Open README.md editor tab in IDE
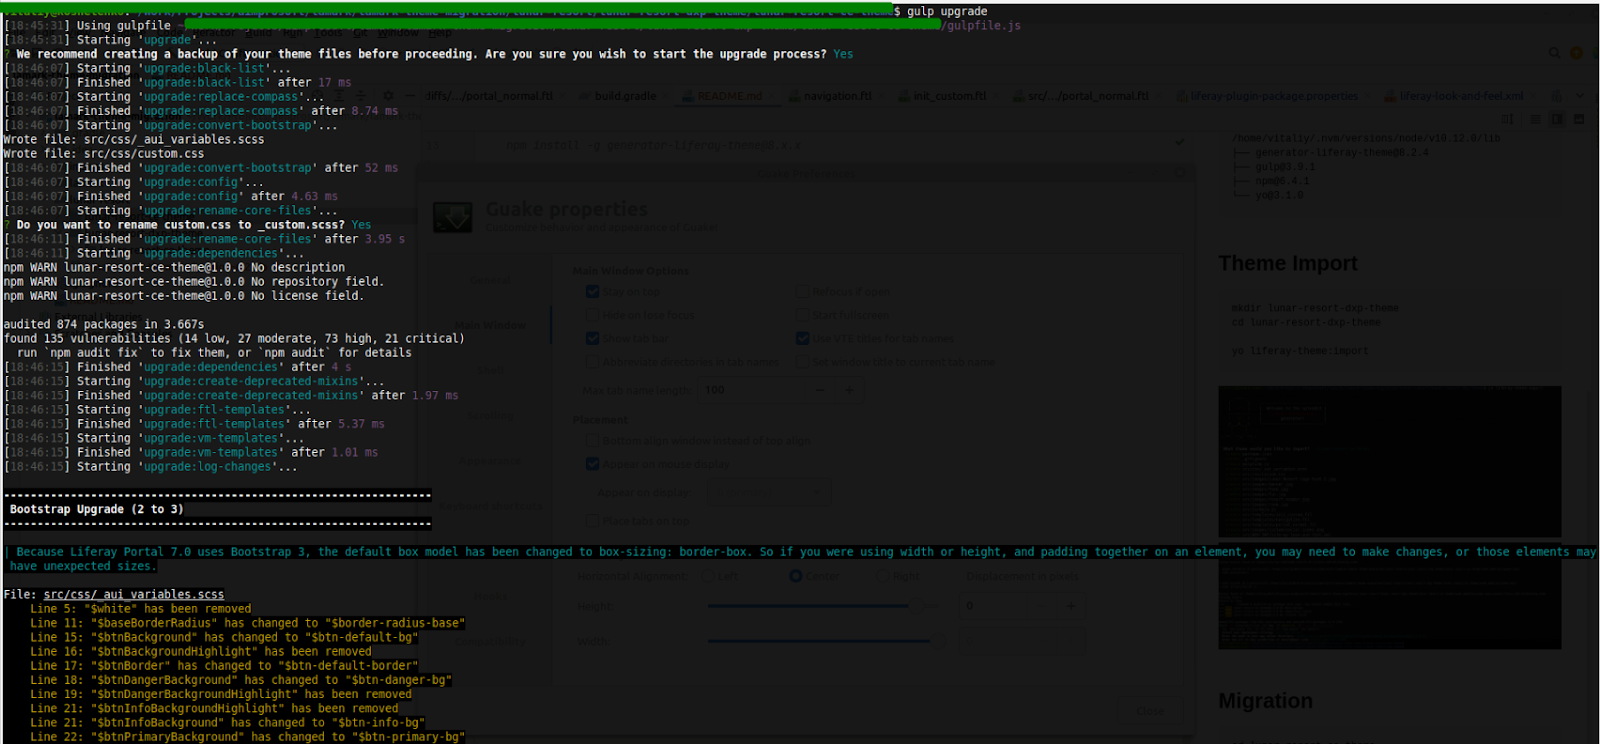Screen dimensions: 1600x744 tap(727, 96)
